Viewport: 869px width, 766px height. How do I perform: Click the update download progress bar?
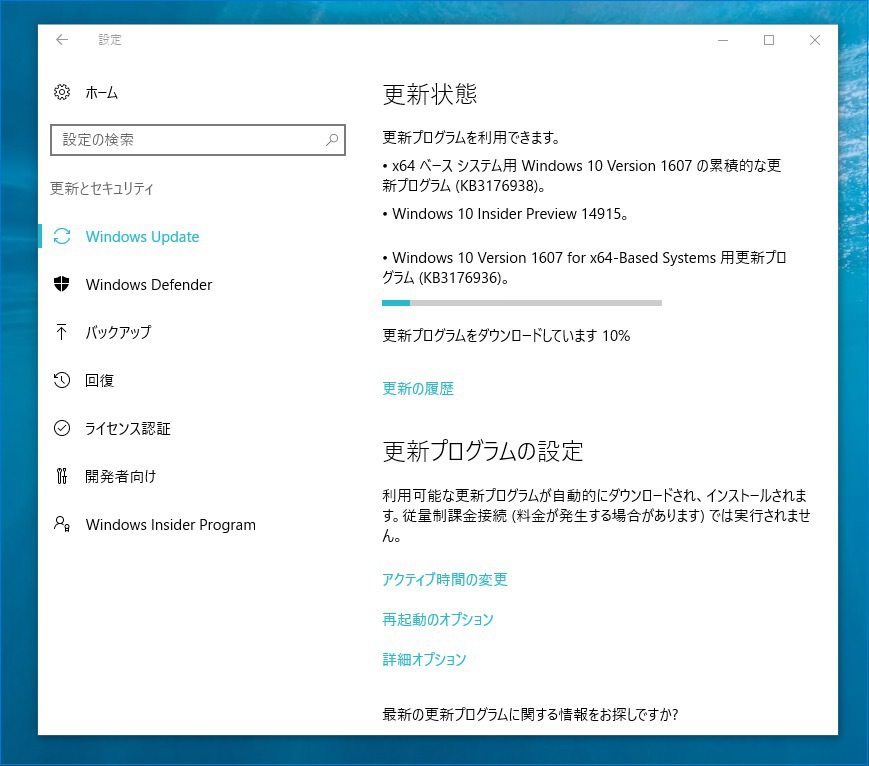[x=521, y=303]
